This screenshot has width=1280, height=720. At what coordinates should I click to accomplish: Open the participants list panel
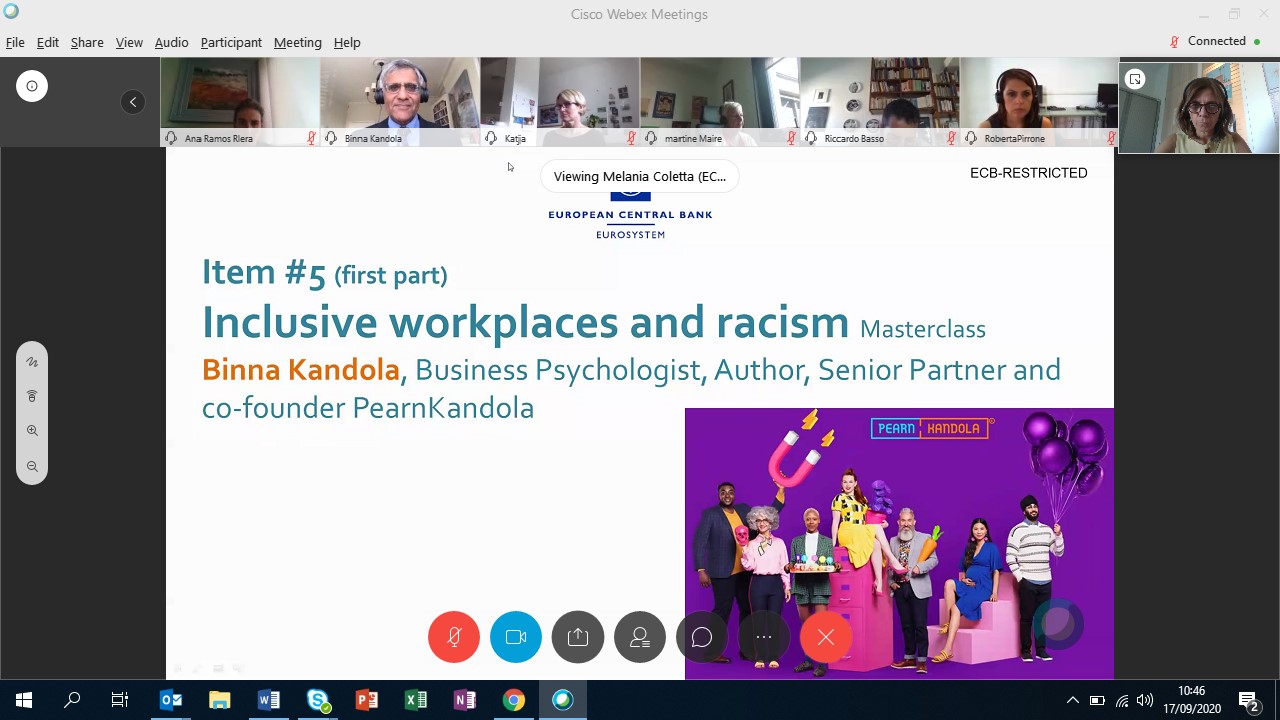640,637
